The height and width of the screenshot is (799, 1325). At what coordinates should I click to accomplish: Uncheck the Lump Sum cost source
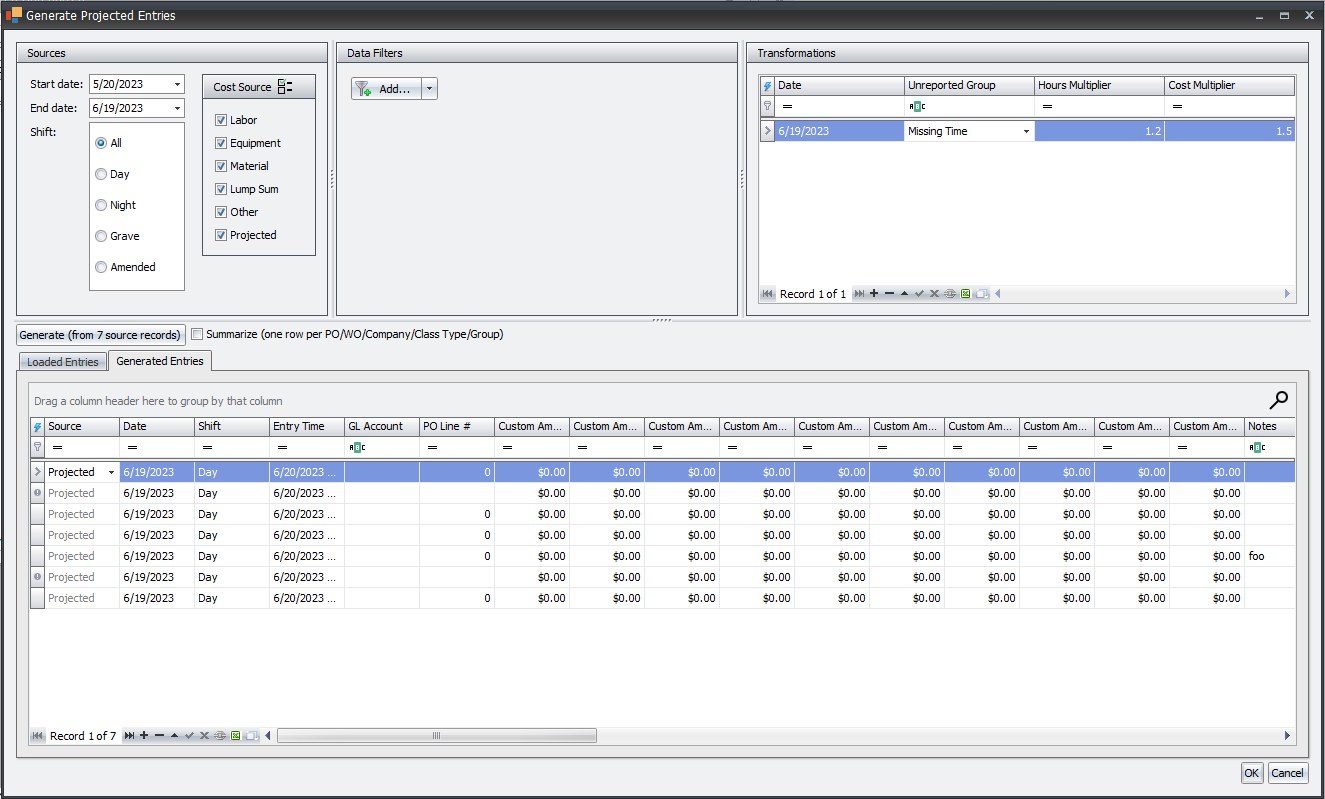(x=221, y=189)
